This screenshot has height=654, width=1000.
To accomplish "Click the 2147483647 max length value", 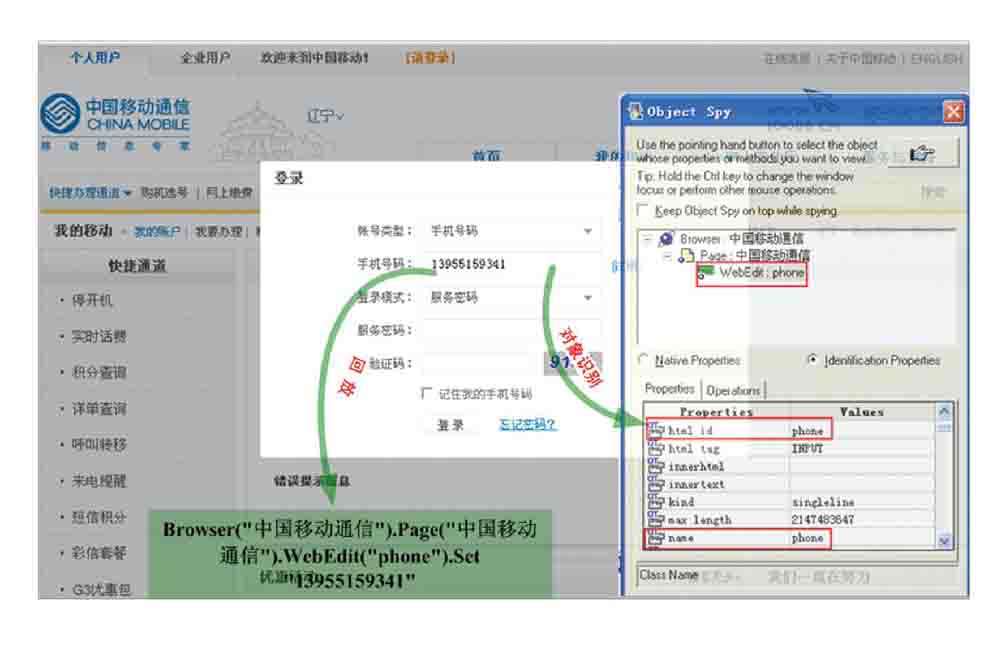I will 823,520.
